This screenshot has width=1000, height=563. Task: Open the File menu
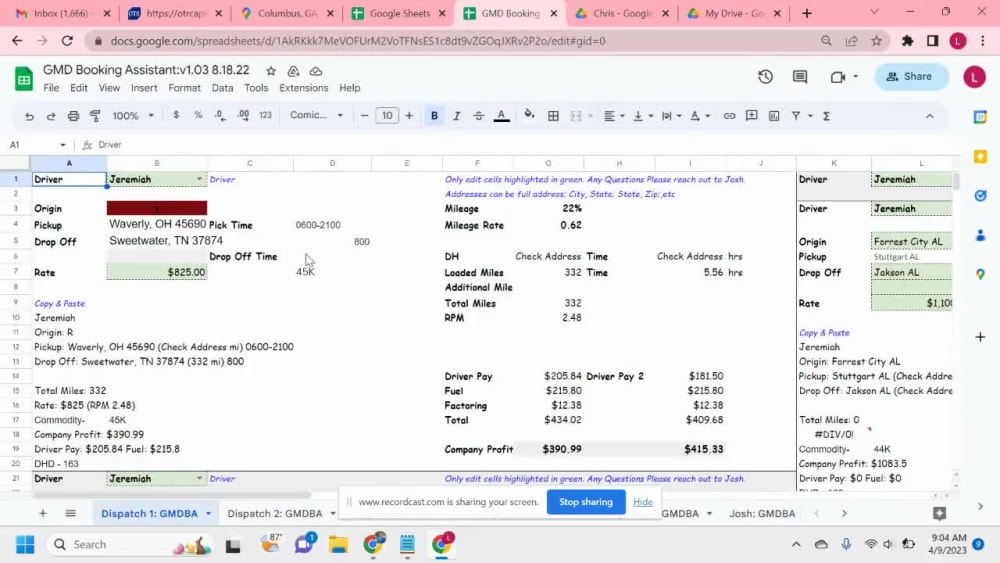pyautogui.click(x=51, y=88)
